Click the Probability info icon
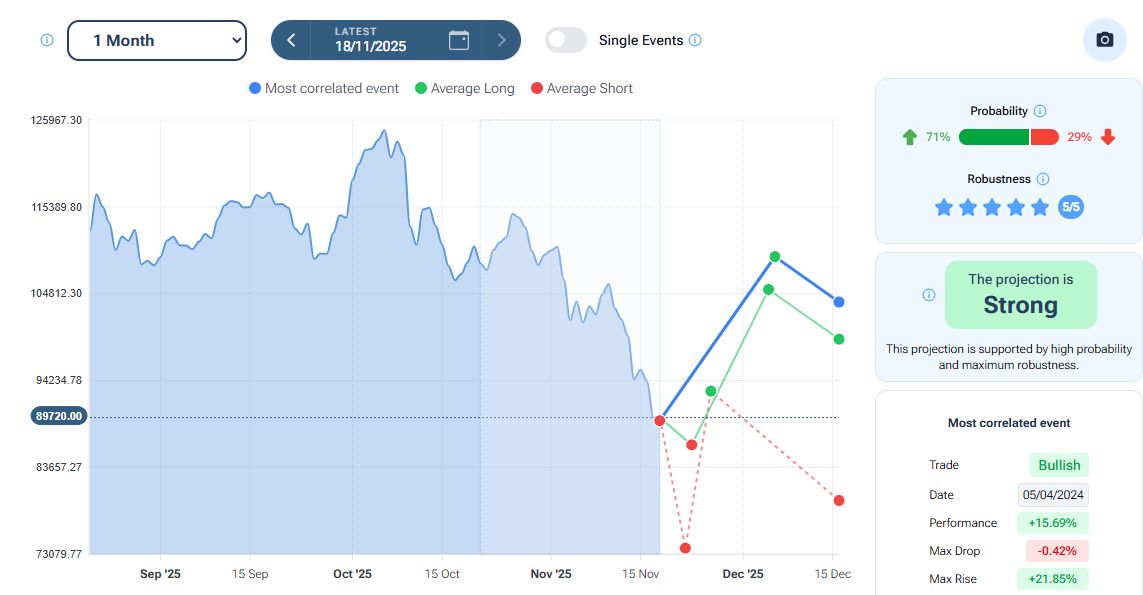 (x=1040, y=111)
